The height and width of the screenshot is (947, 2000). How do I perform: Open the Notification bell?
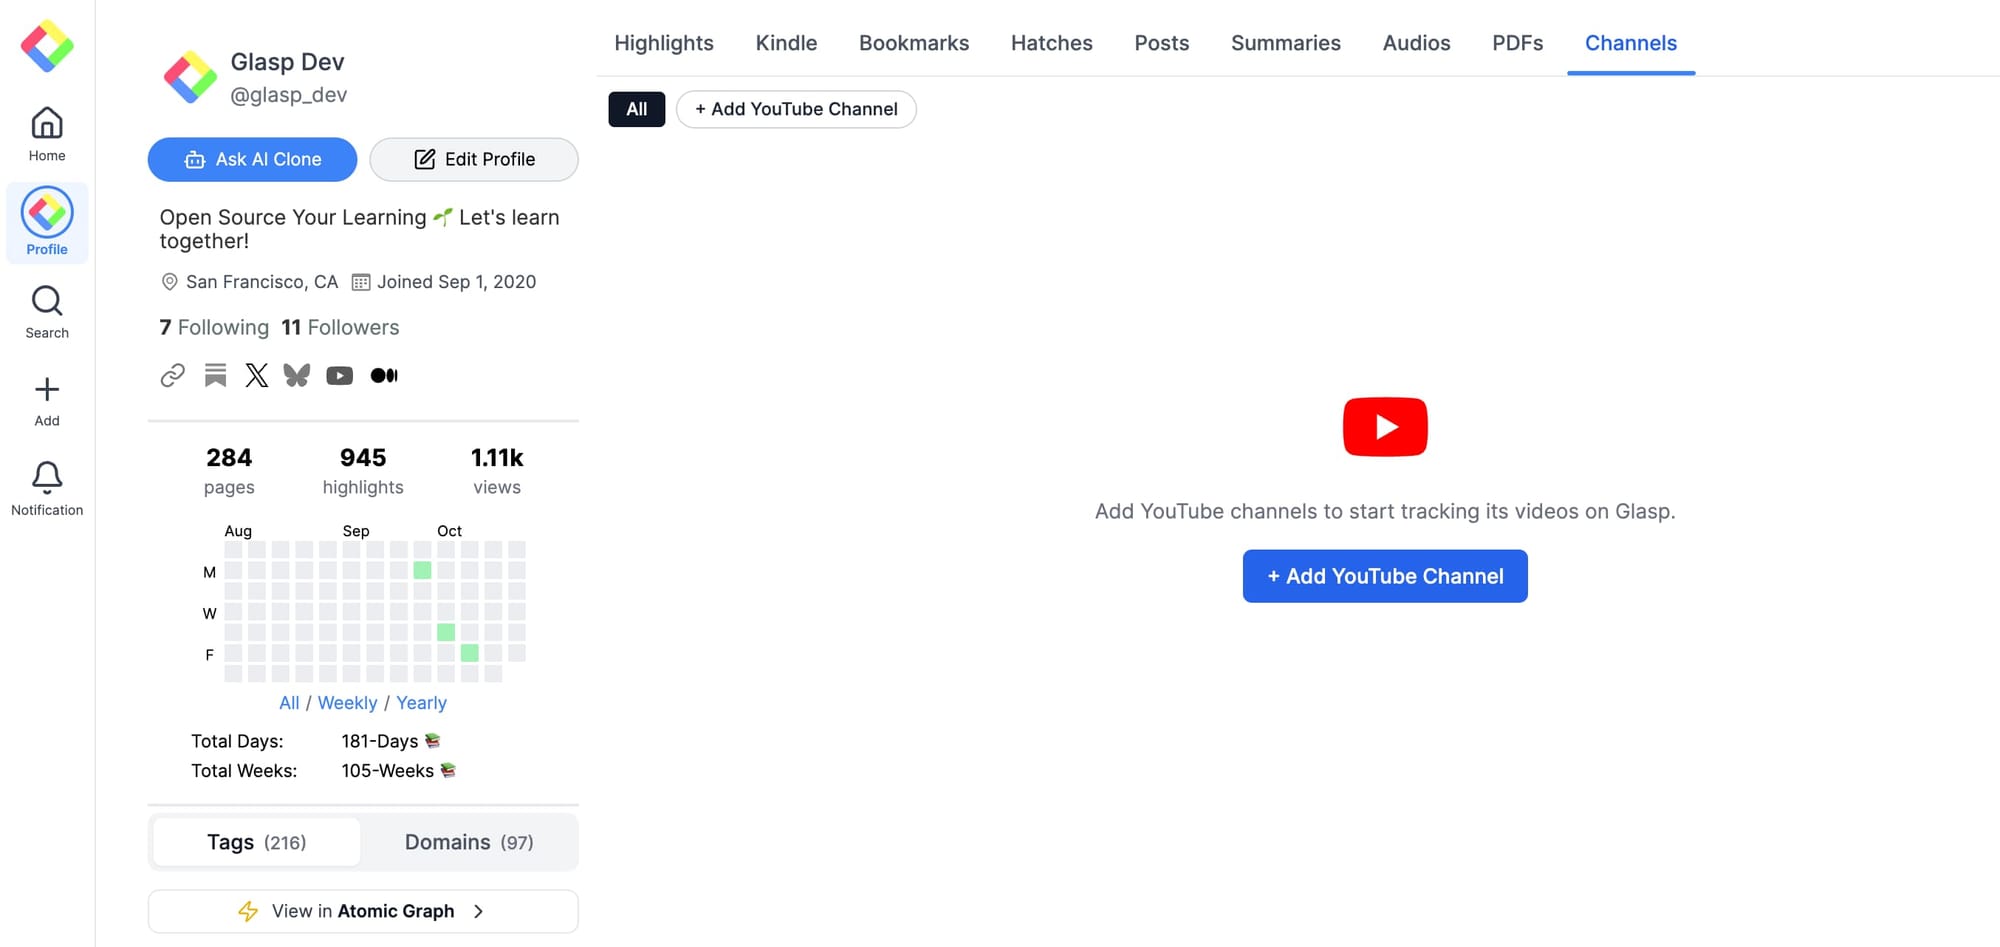[47, 488]
